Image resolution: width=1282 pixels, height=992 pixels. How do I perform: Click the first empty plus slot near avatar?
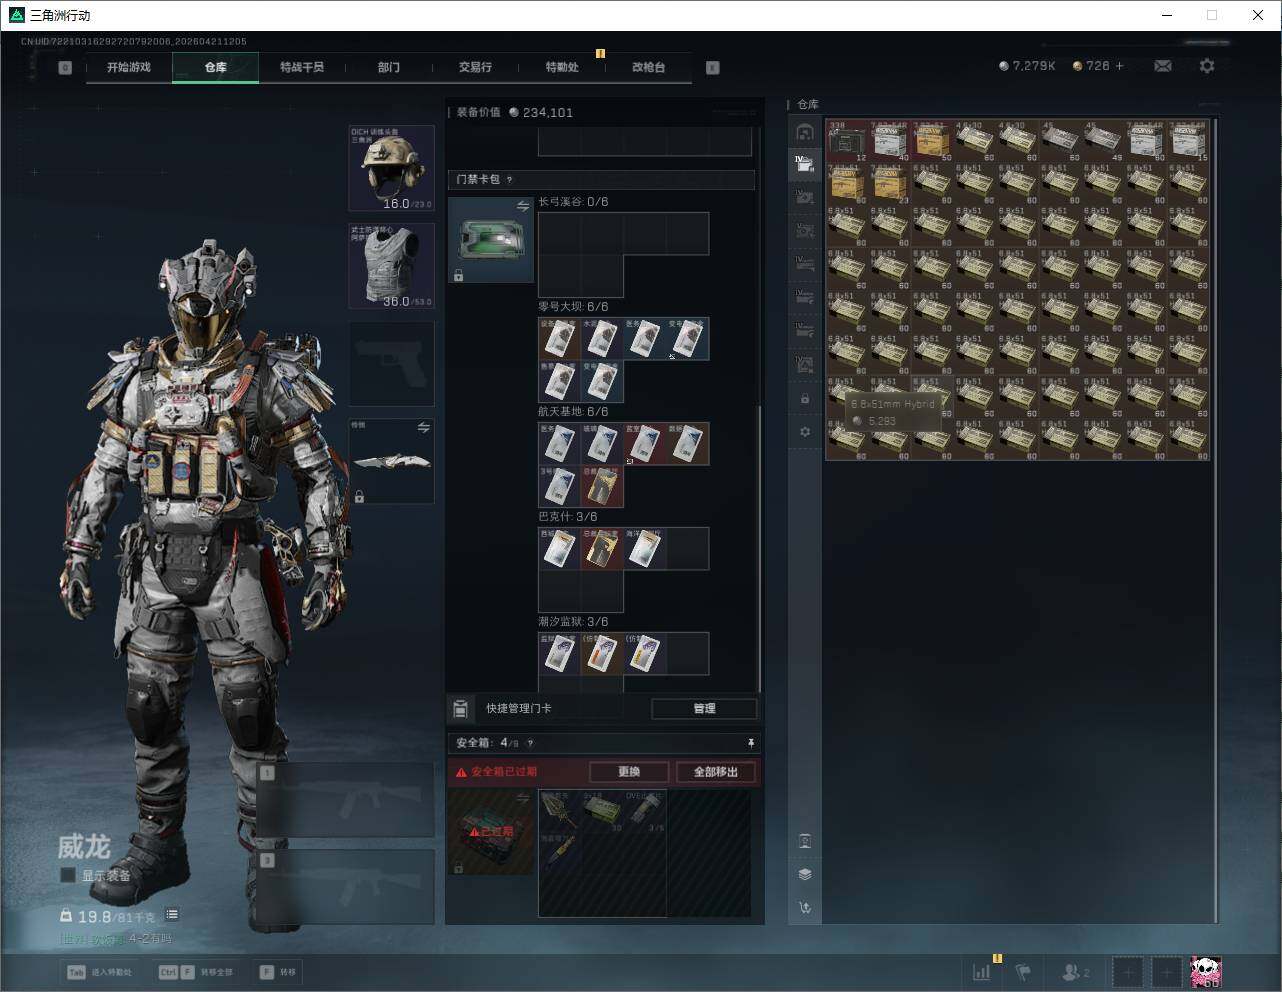(x=1128, y=972)
